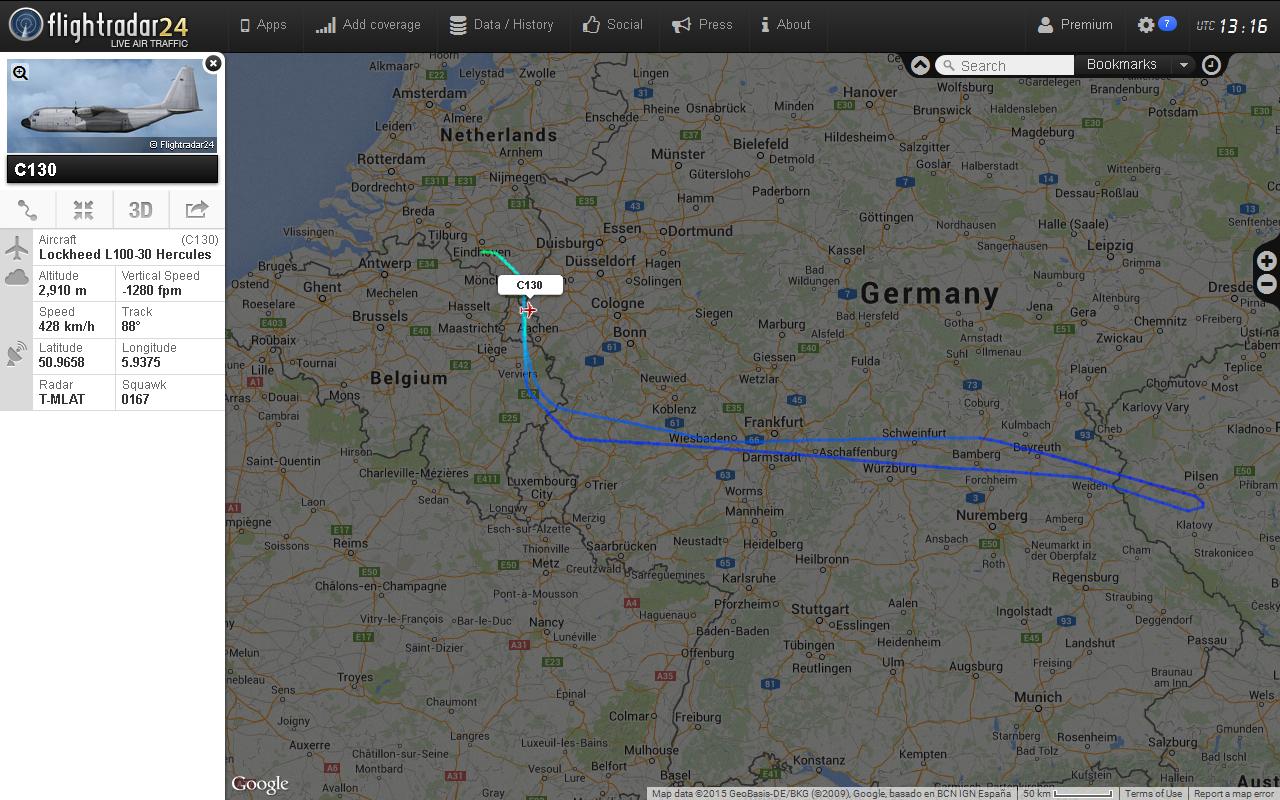The image size is (1280, 800).
Task: Open the Data / History menu
Action: coord(501,25)
